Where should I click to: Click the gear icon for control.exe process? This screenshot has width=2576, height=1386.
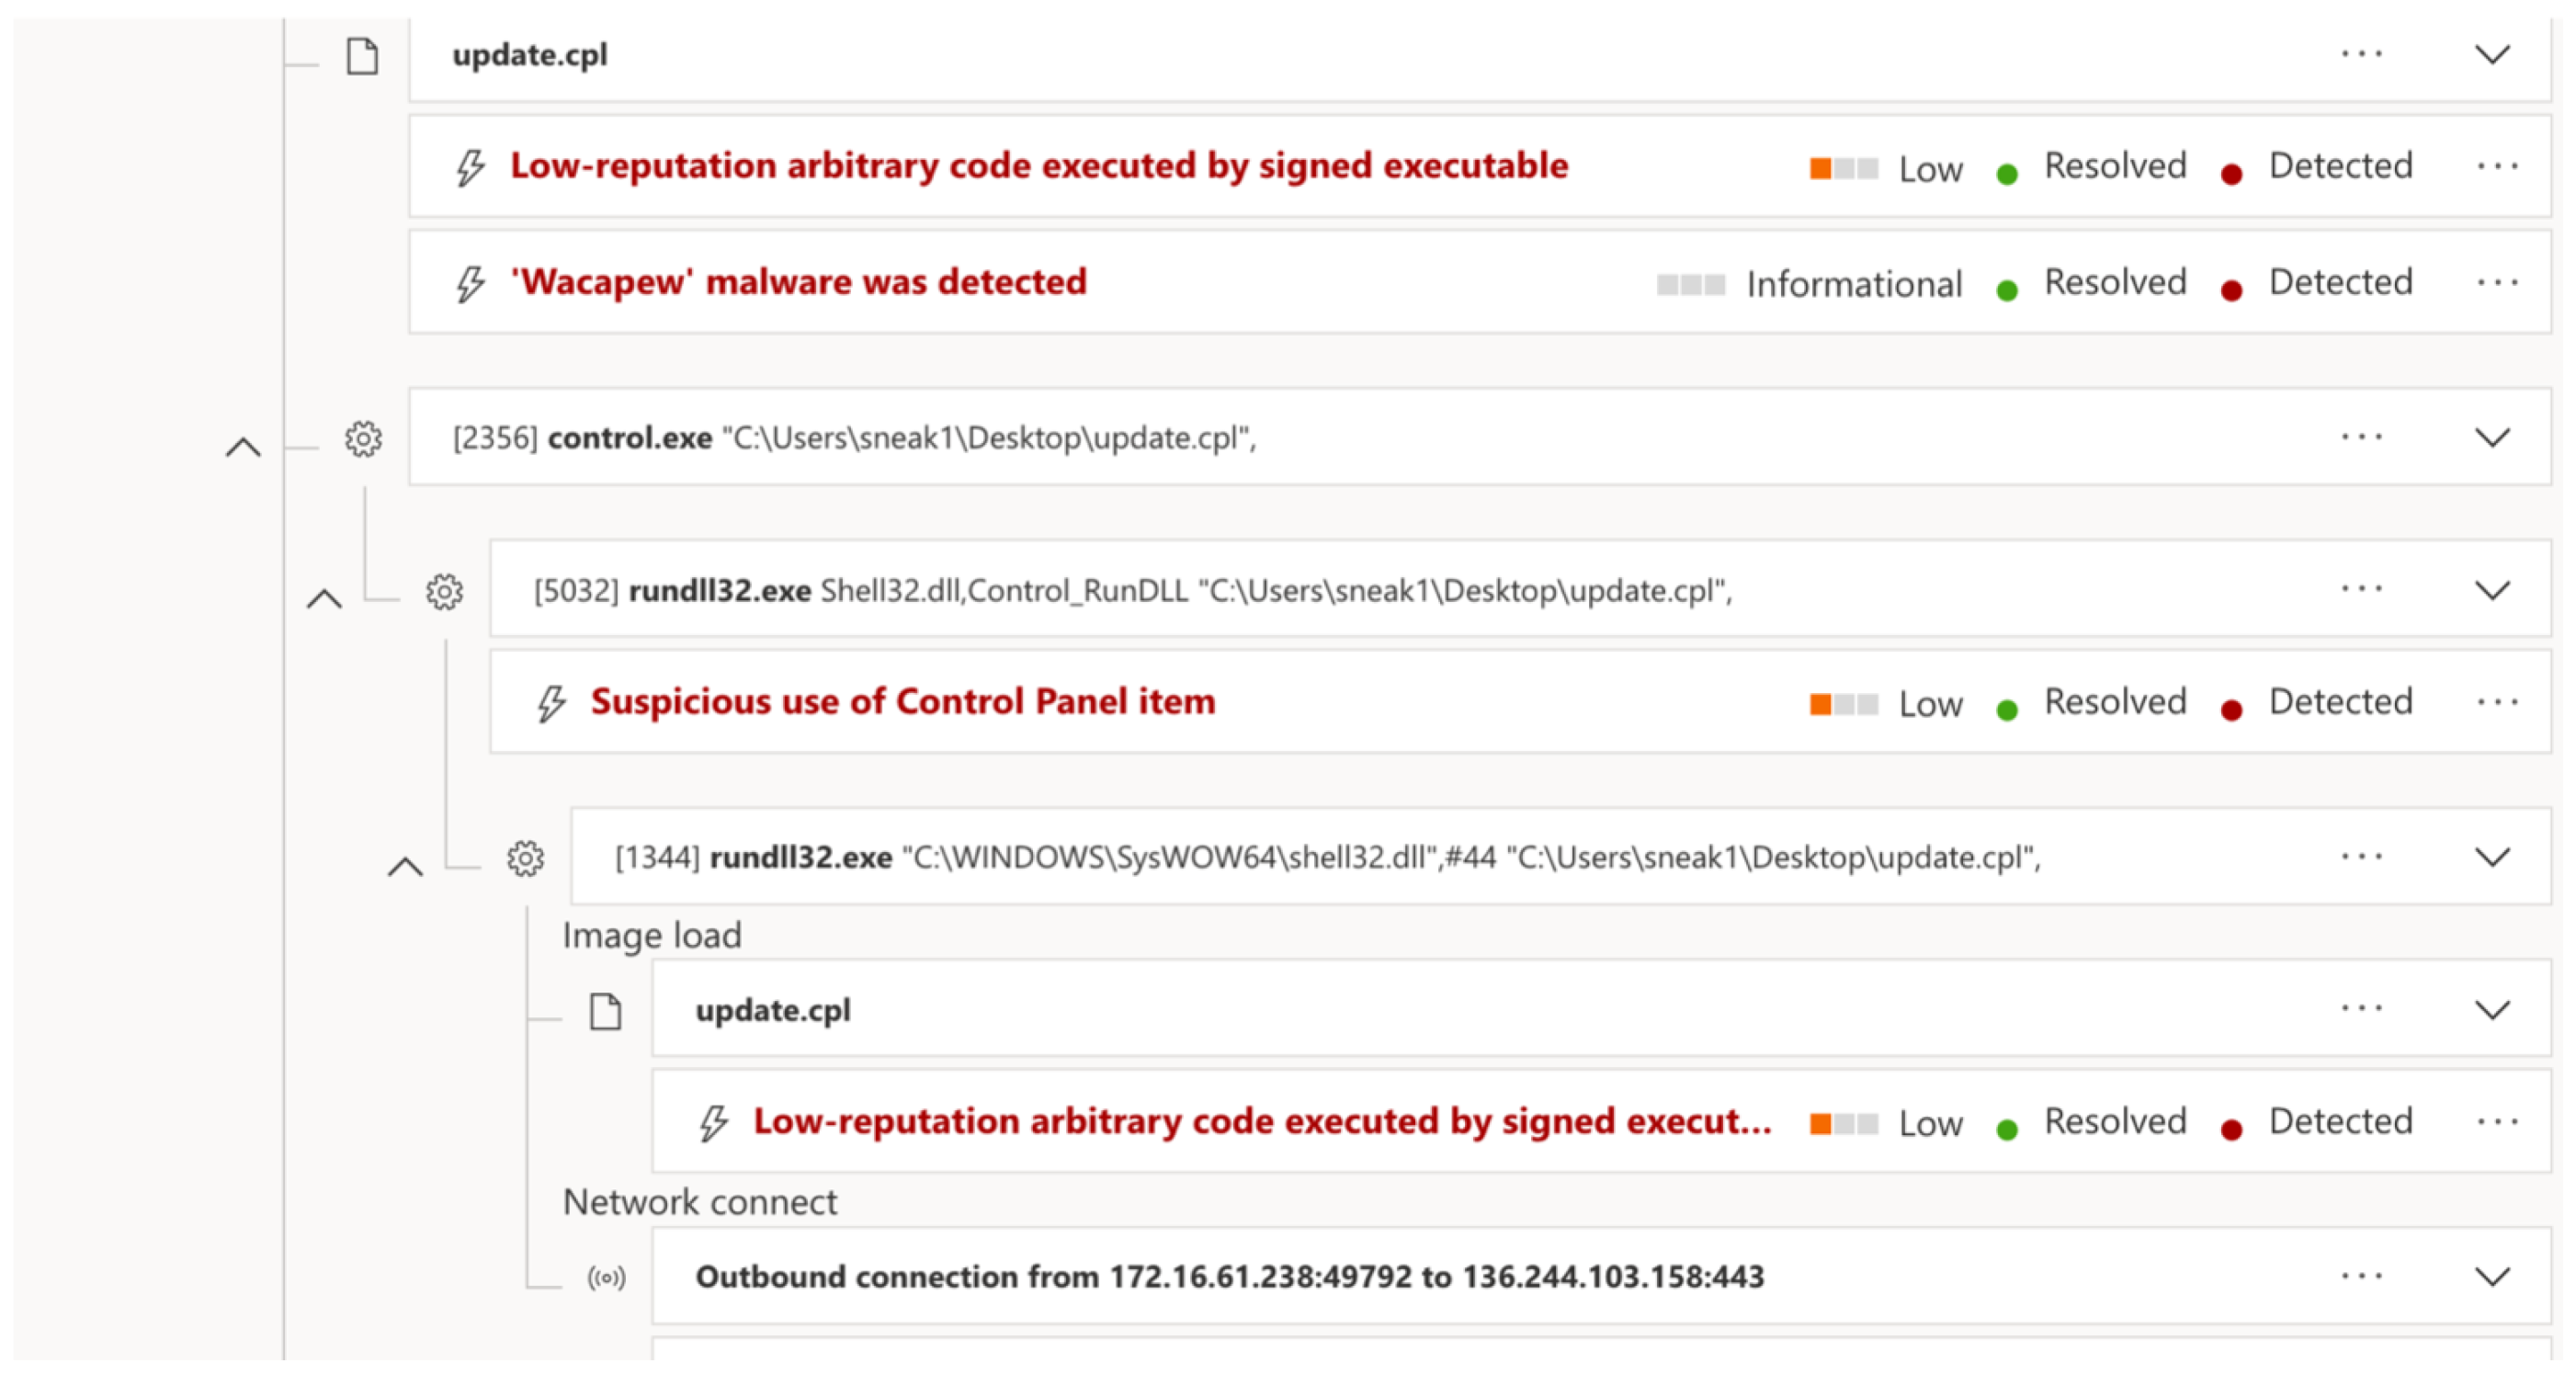[x=363, y=439]
